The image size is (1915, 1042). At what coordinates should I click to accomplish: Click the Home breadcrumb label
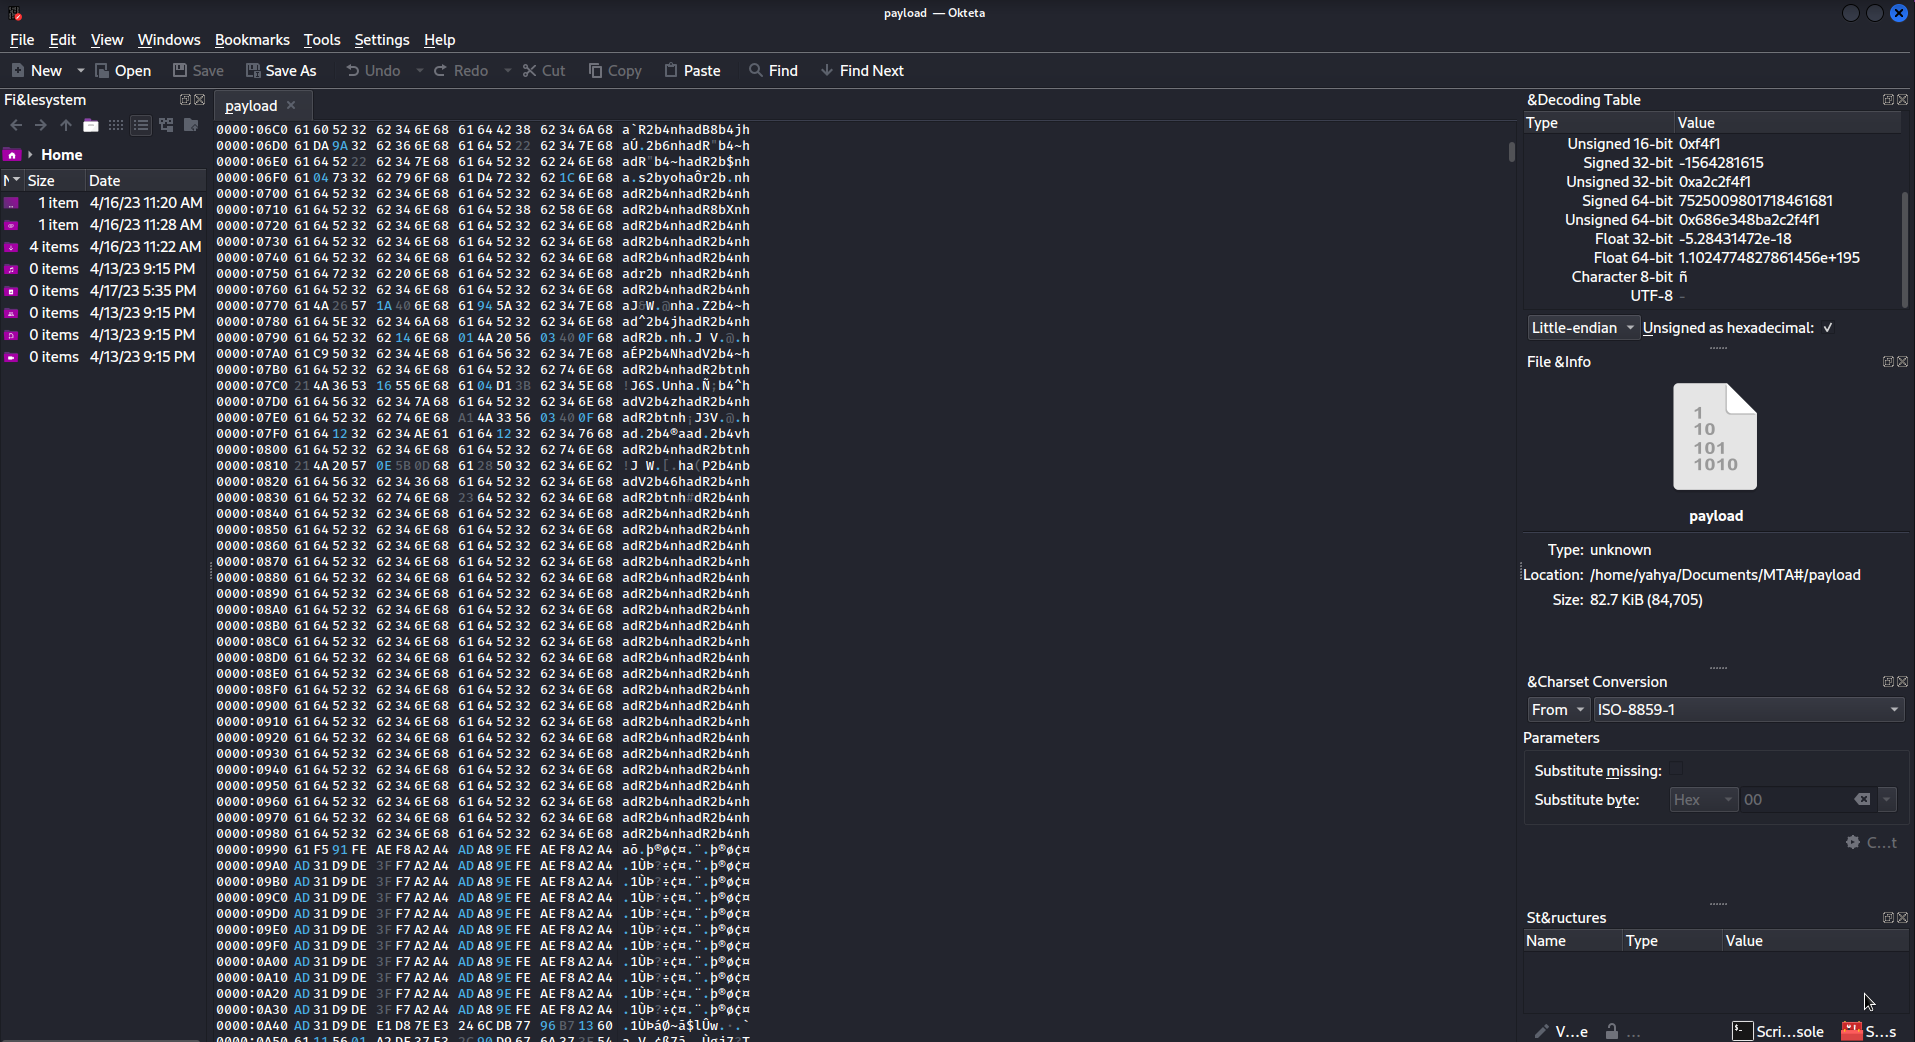coord(62,155)
